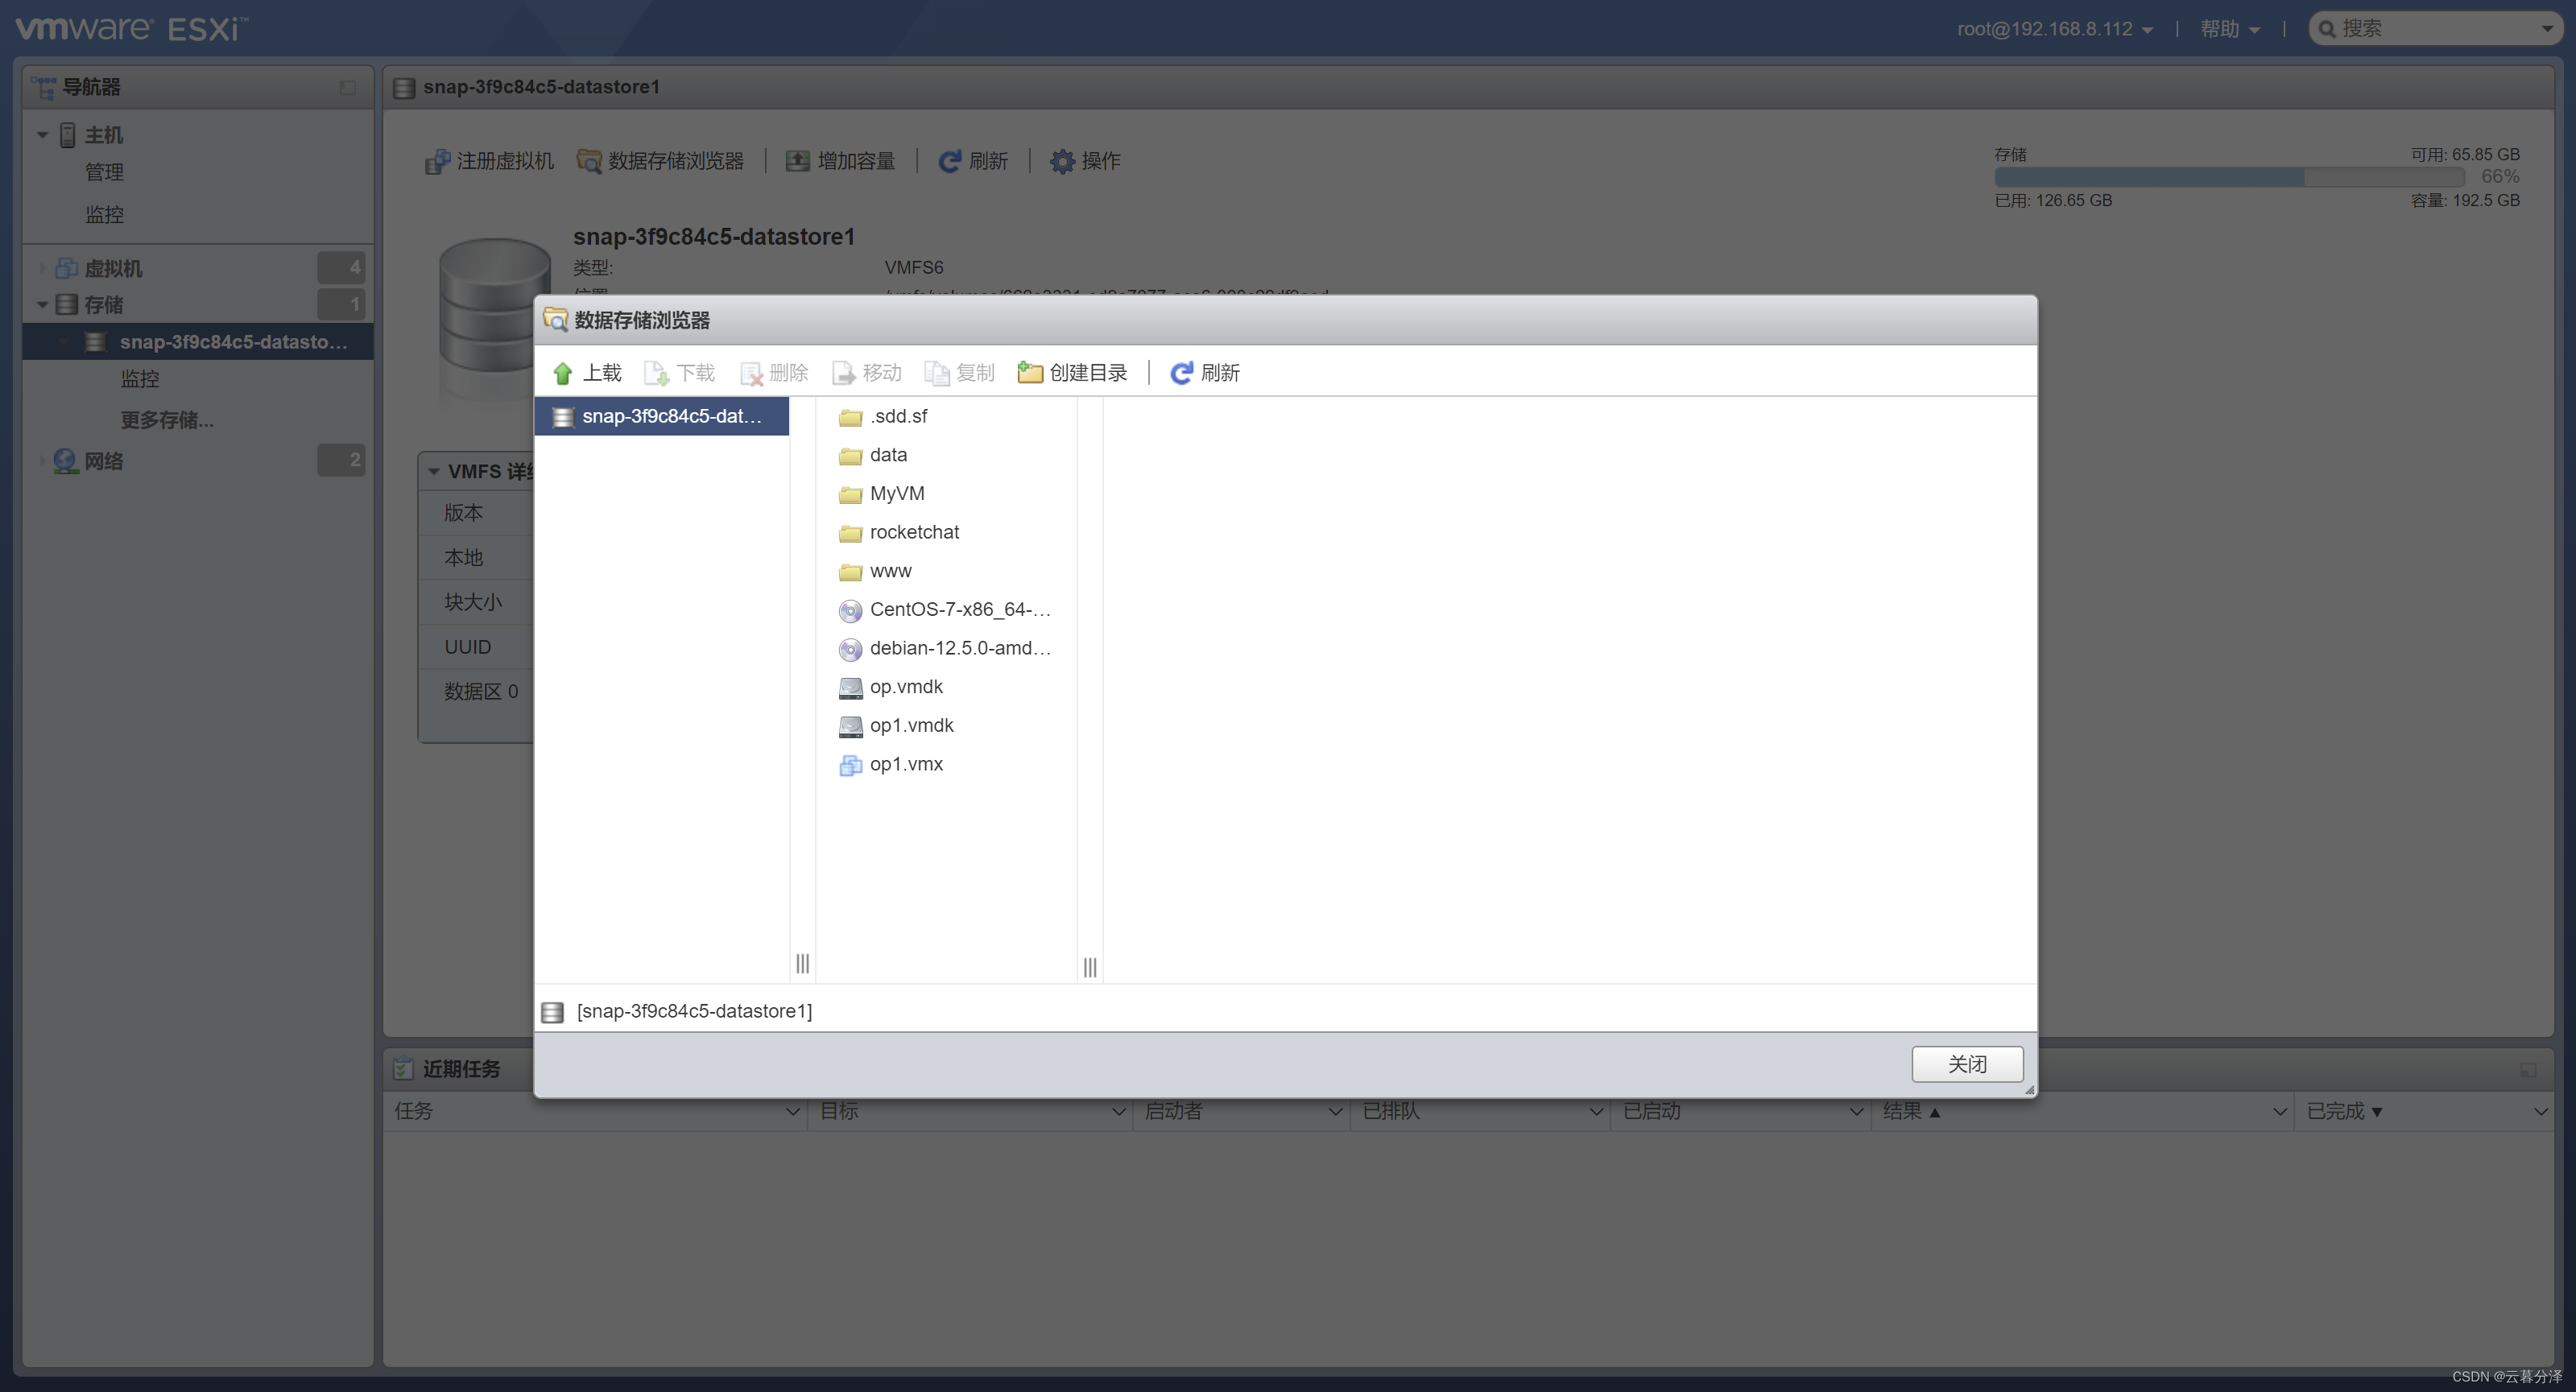Click the Close (关闭) button
Image resolution: width=2576 pixels, height=1392 pixels.
click(1966, 1064)
